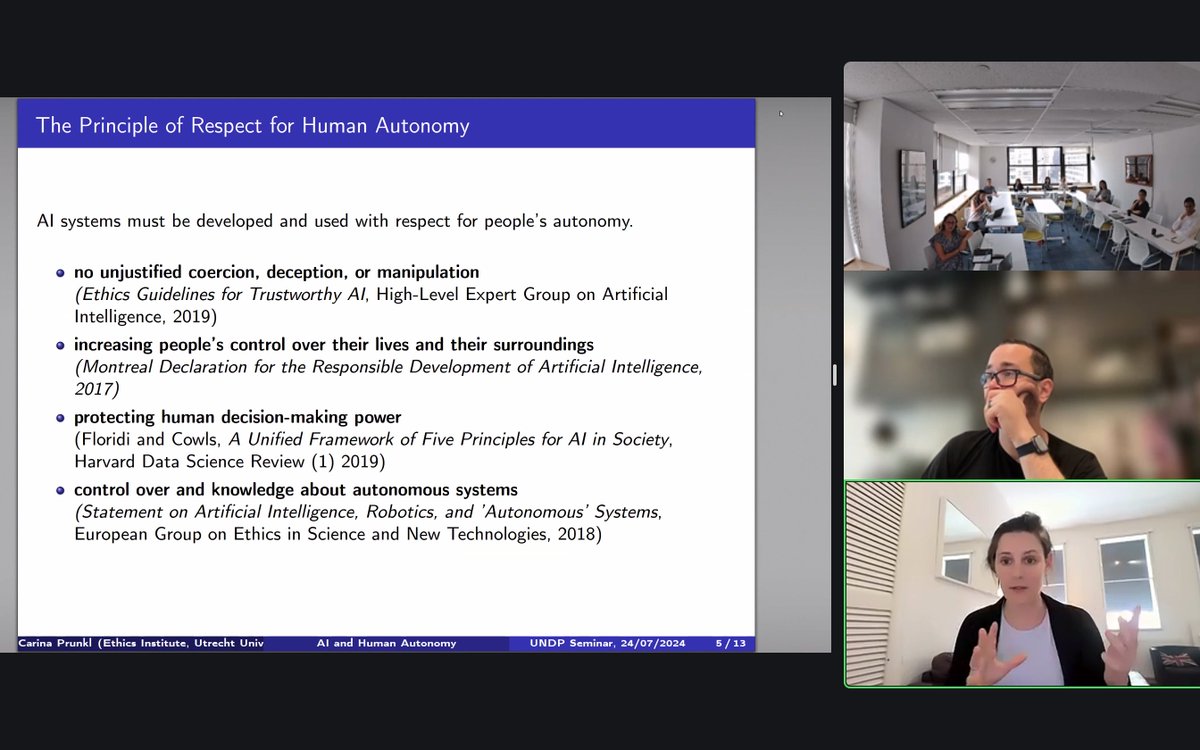
Task: Click 'European Group on Ethics in Science' line
Action: (337, 535)
